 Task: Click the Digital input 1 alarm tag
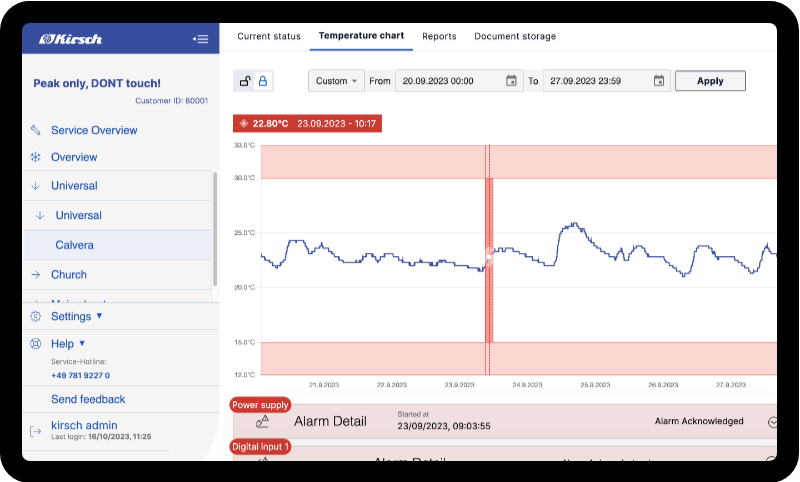pos(260,447)
